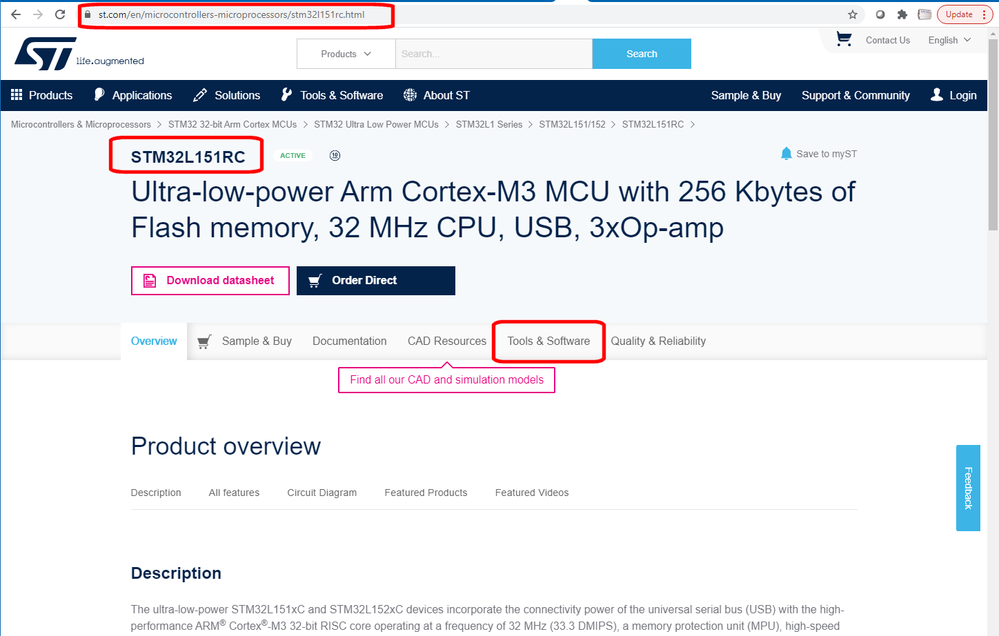The image size is (999, 636).
Task: Open the Solutions menu
Action: pyautogui.click(x=237, y=95)
